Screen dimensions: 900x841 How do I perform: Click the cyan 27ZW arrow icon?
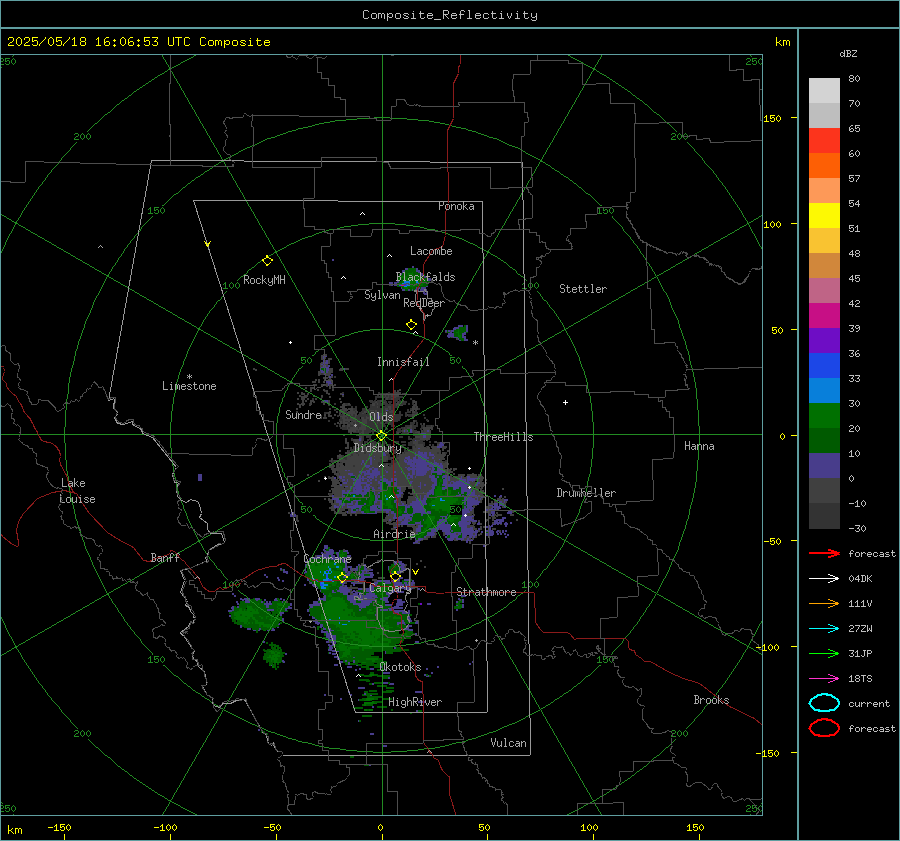(x=824, y=629)
